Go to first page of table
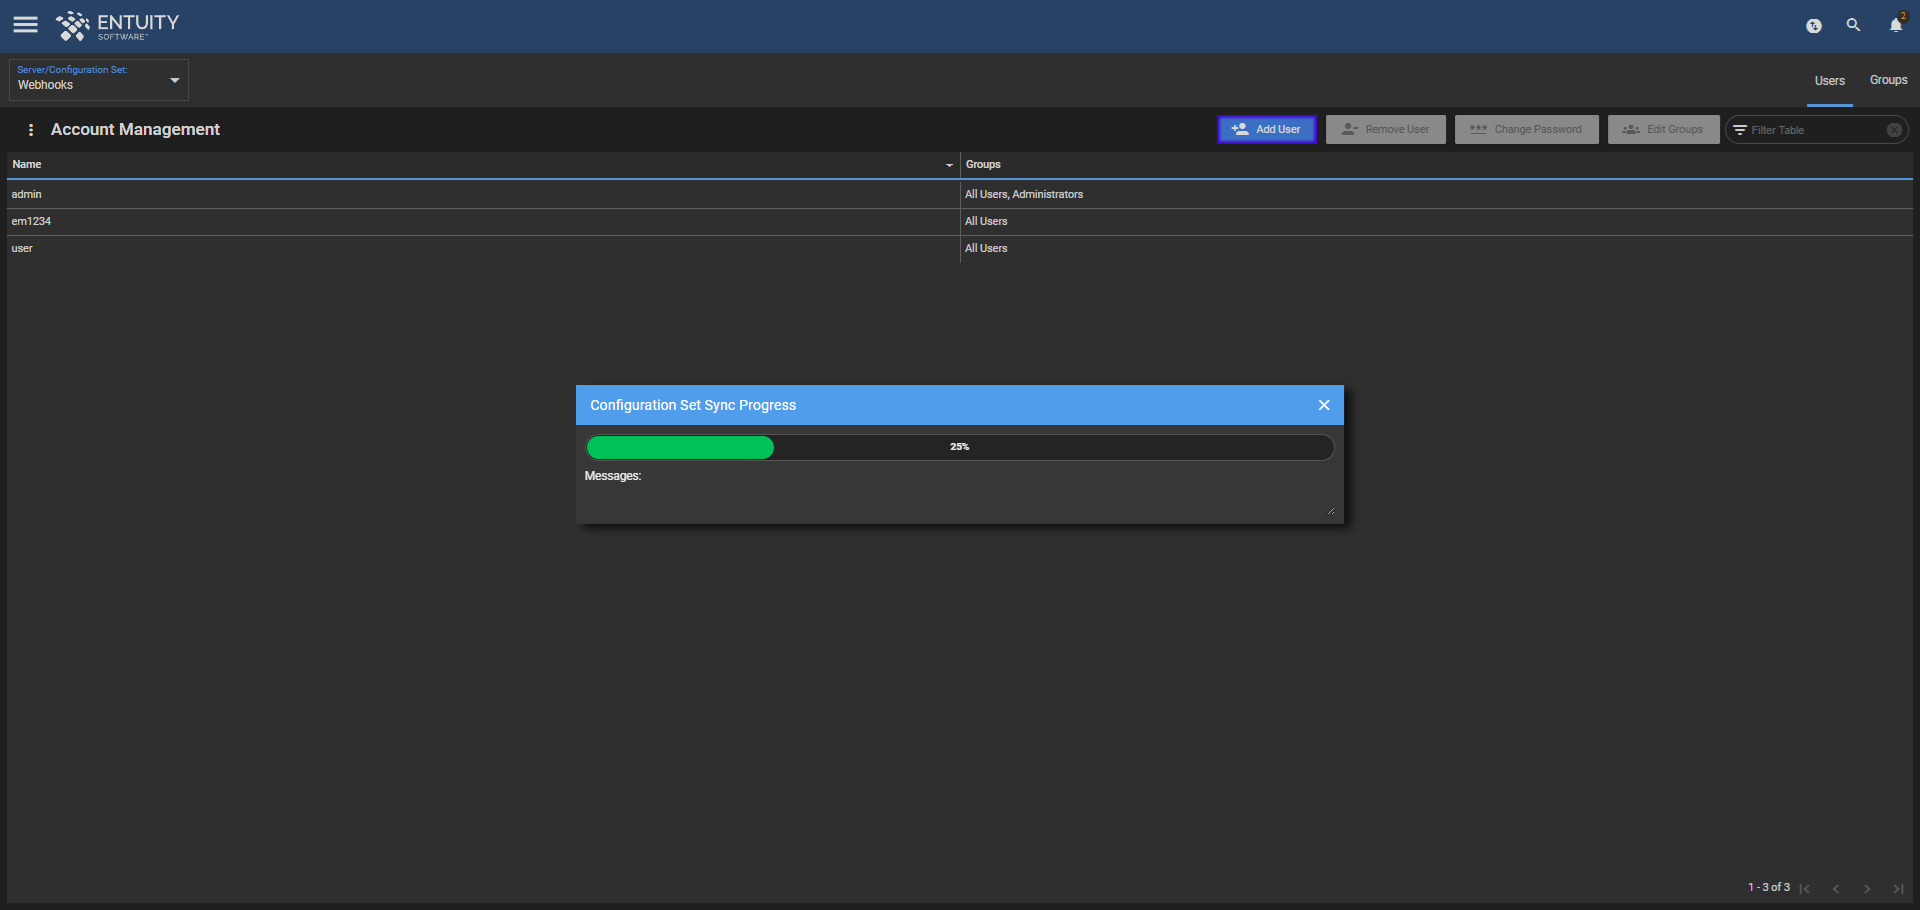The height and width of the screenshot is (910, 1920). pyautogui.click(x=1805, y=889)
